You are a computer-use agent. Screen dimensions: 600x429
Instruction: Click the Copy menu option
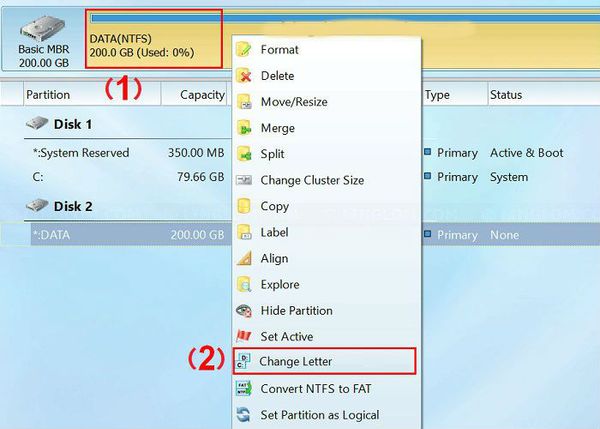click(x=274, y=206)
